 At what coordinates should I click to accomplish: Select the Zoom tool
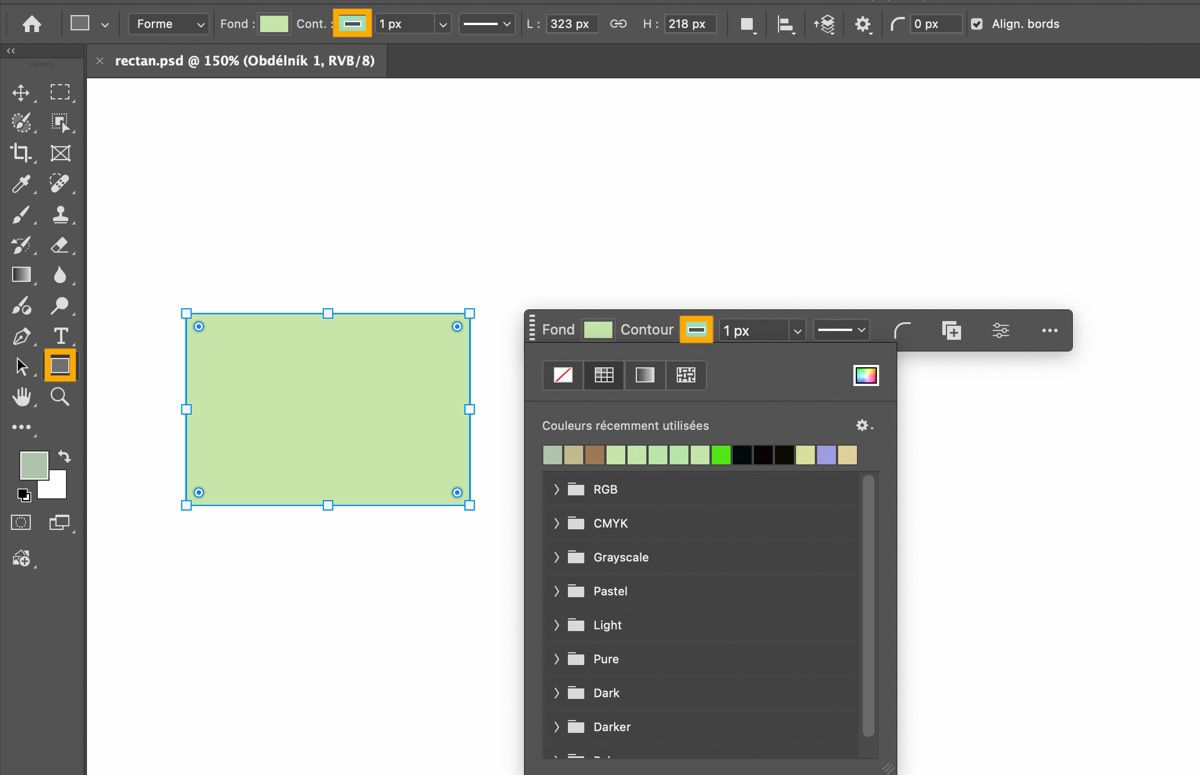60,396
